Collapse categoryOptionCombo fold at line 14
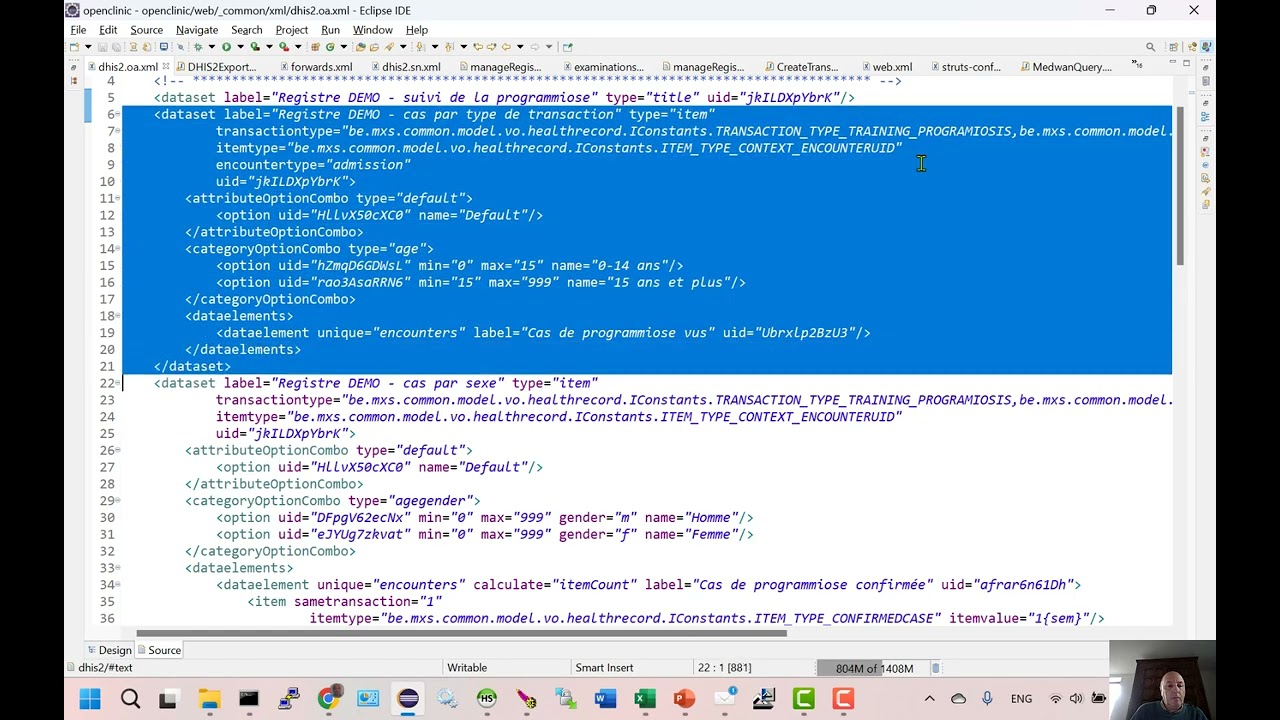The height and width of the screenshot is (720, 1280). click(x=119, y=249)
